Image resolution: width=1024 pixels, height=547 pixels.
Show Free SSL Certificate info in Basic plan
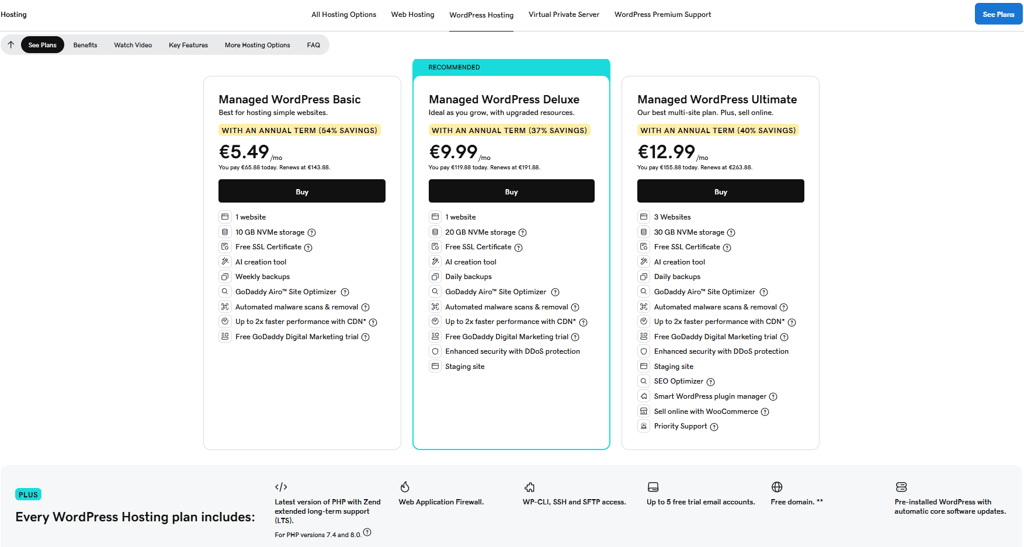308,247
